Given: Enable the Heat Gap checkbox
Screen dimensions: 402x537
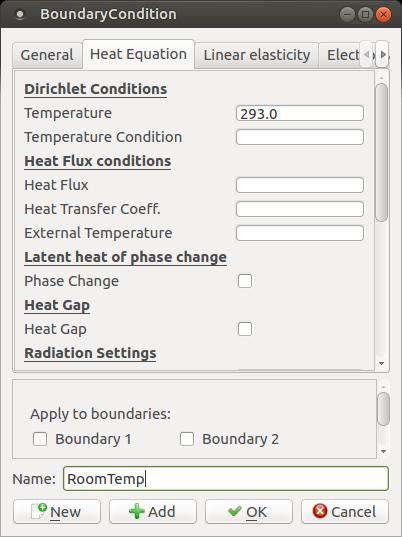Looking at the screenshot, I should [x=245, y=329].
